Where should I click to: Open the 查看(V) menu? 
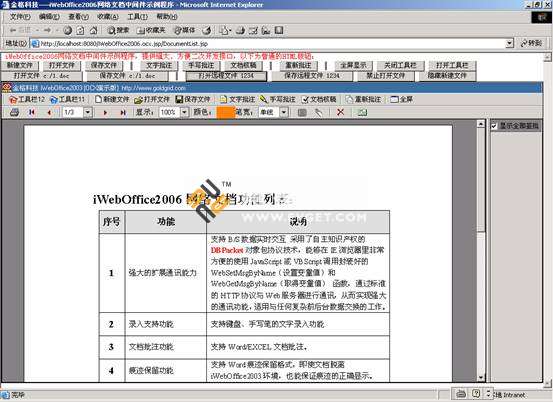pyautogui.click(x=78, y=17)
